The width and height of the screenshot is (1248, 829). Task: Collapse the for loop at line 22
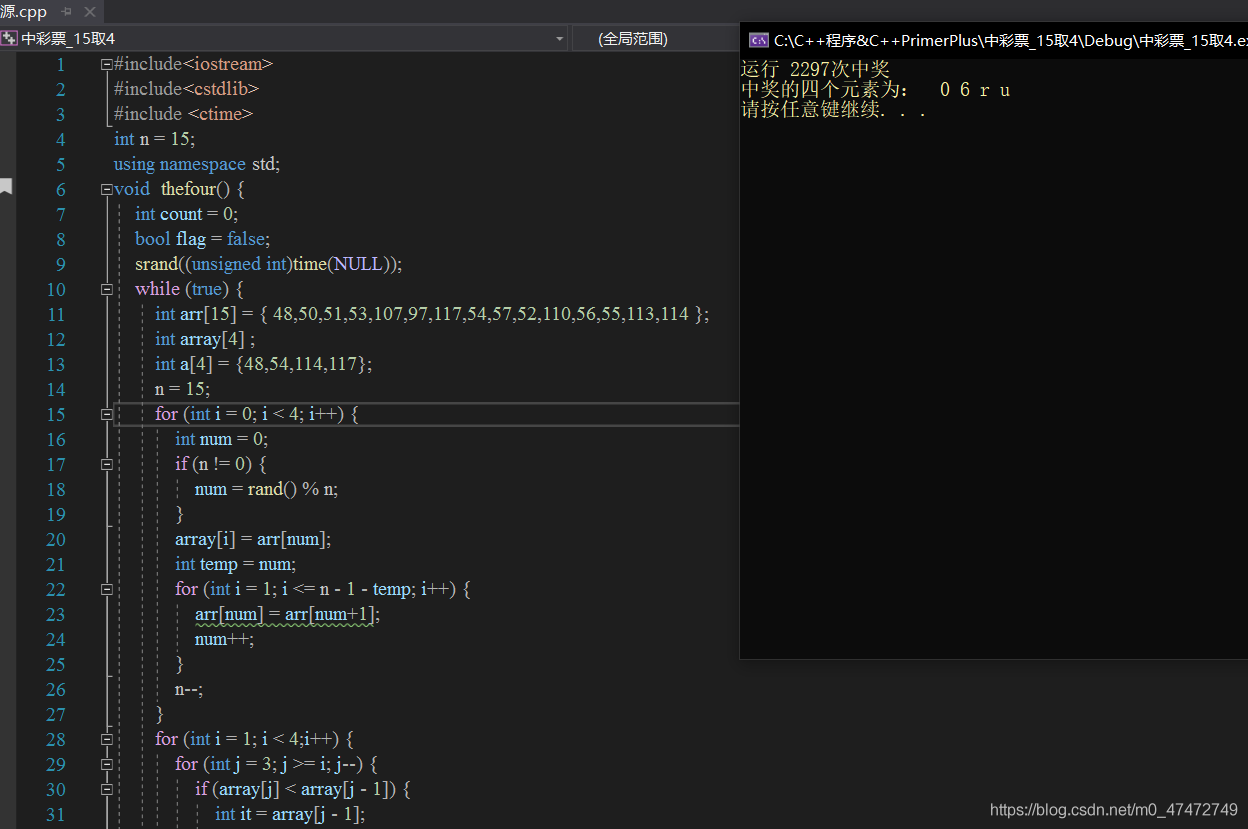(107, 589)
